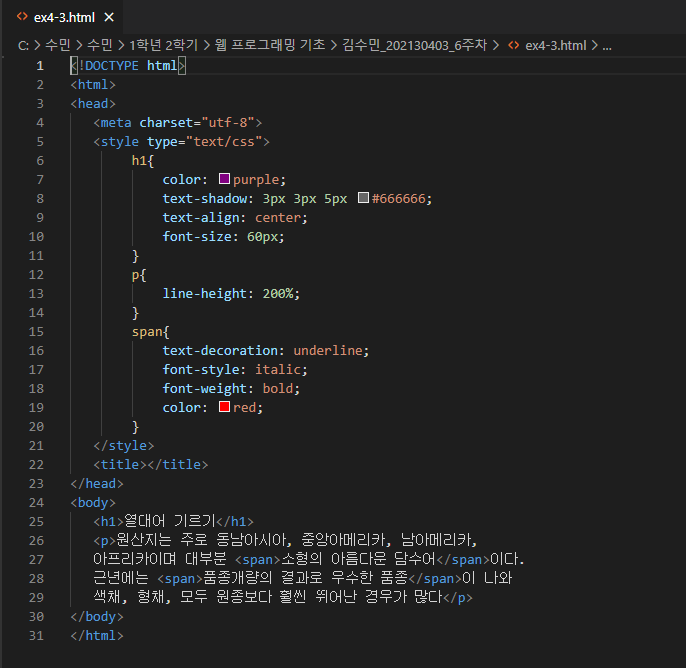
Task: Click the HTML file icon in tab
Action: pos(22,17)
